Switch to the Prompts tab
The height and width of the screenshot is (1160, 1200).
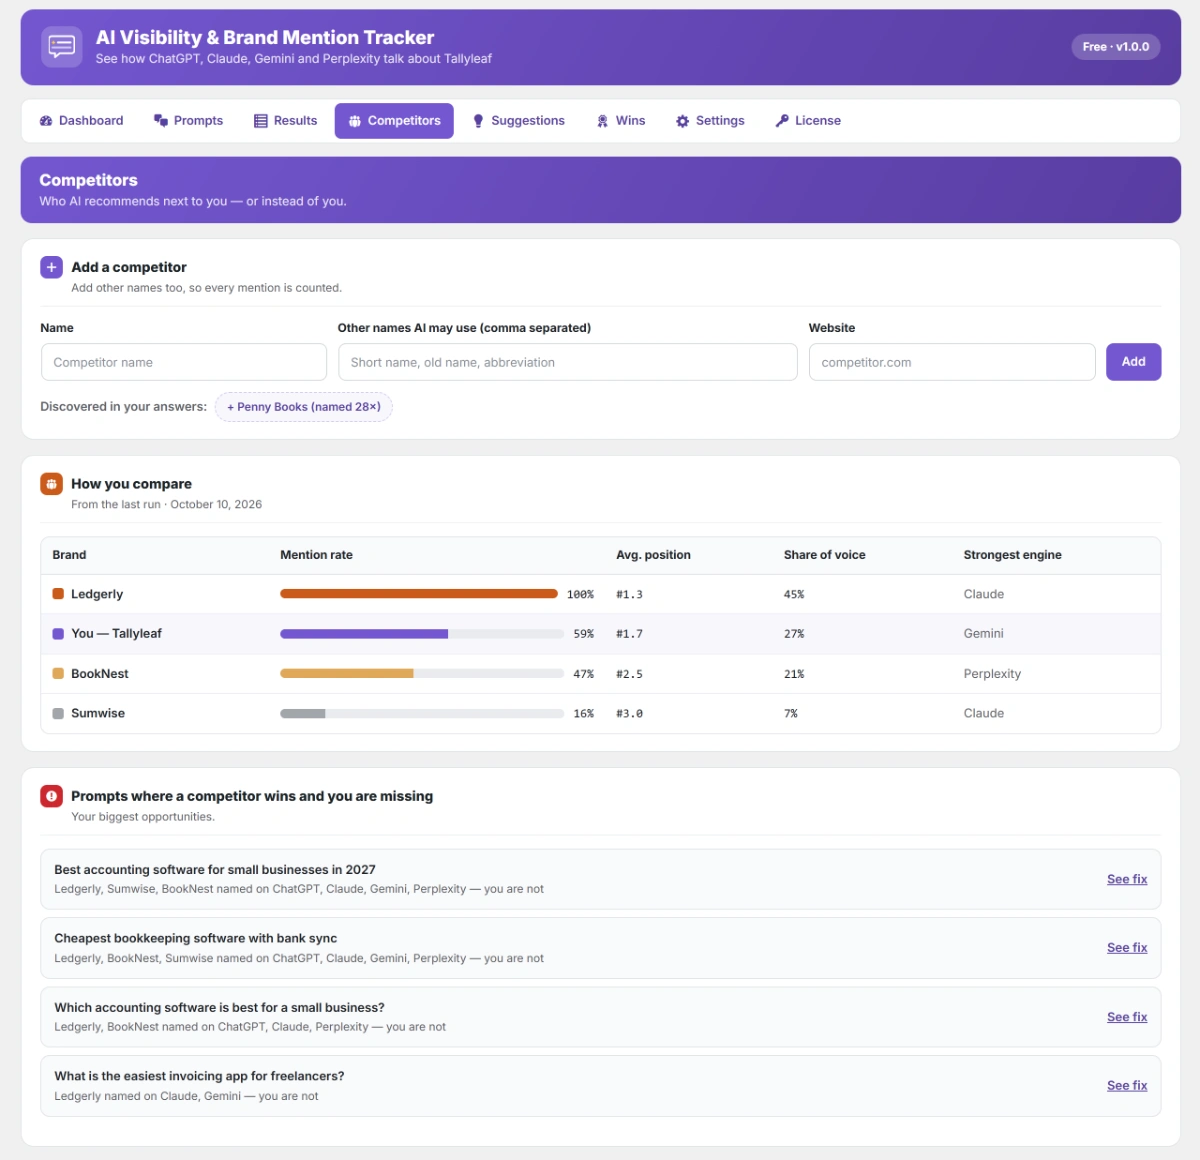[188, 121]
